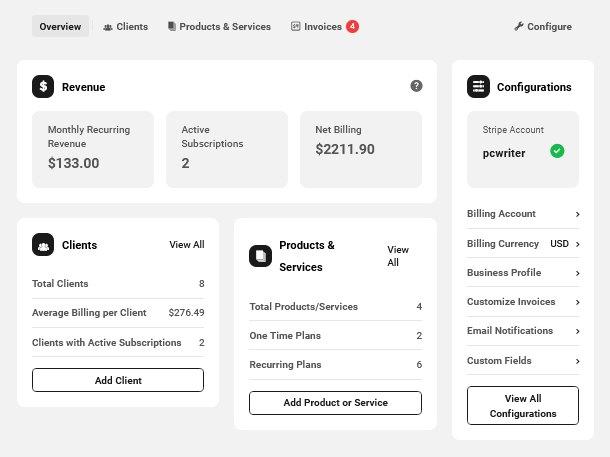Click the Total Products/Services row
The image size is (610, 457).
335,306
